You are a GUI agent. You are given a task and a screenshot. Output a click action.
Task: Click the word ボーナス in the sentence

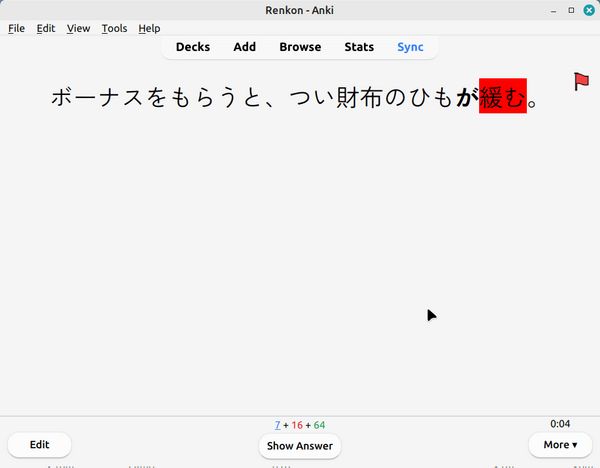pos(97,97)
